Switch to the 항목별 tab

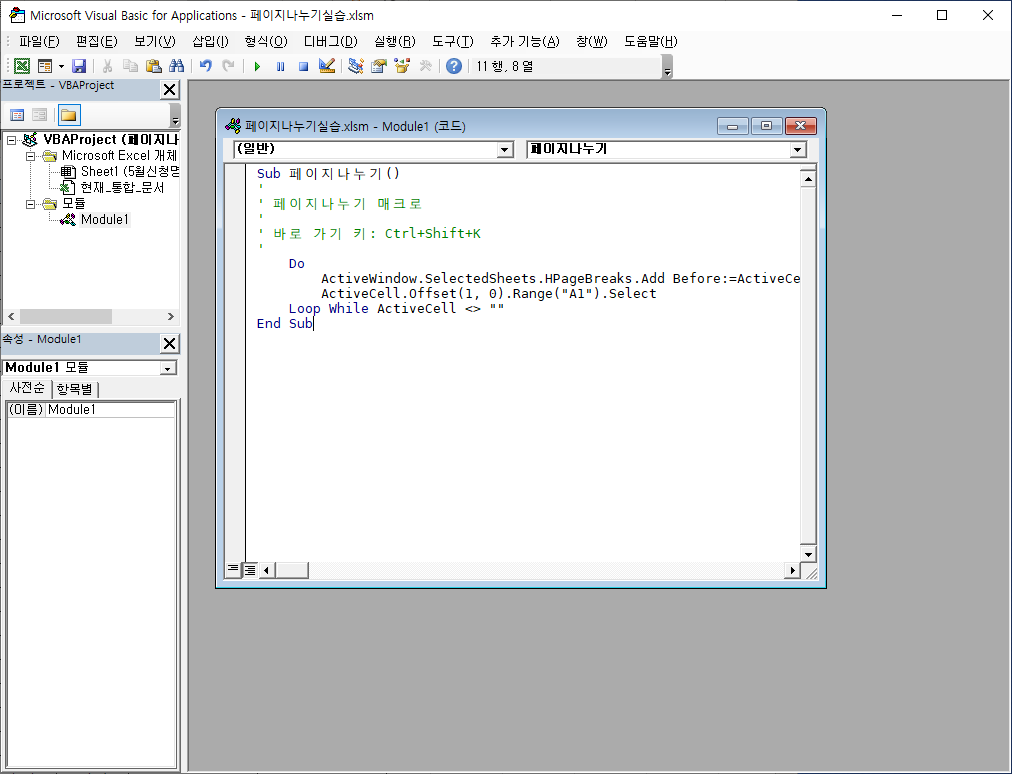(x=75, y=389)
